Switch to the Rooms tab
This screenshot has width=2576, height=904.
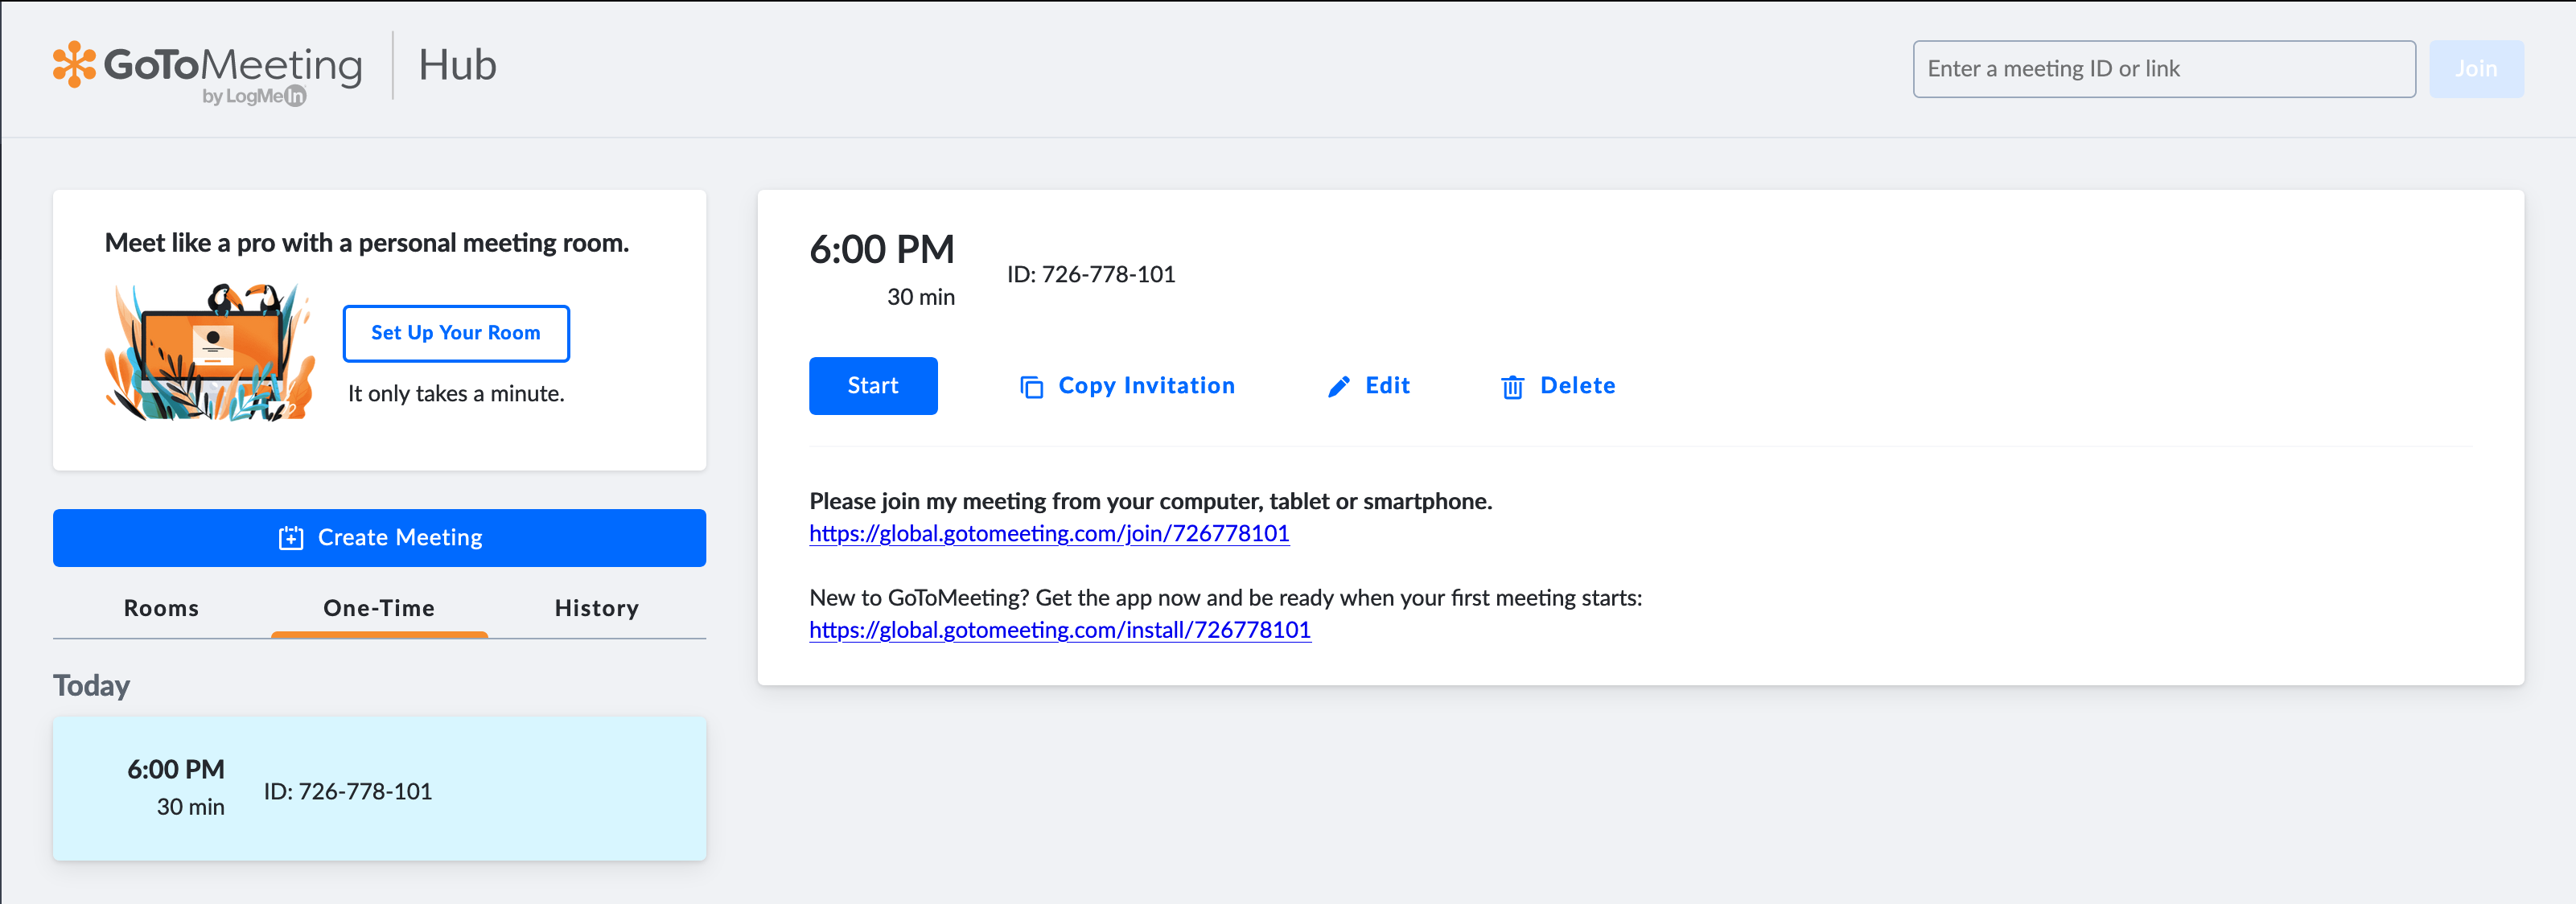(161, 608)
